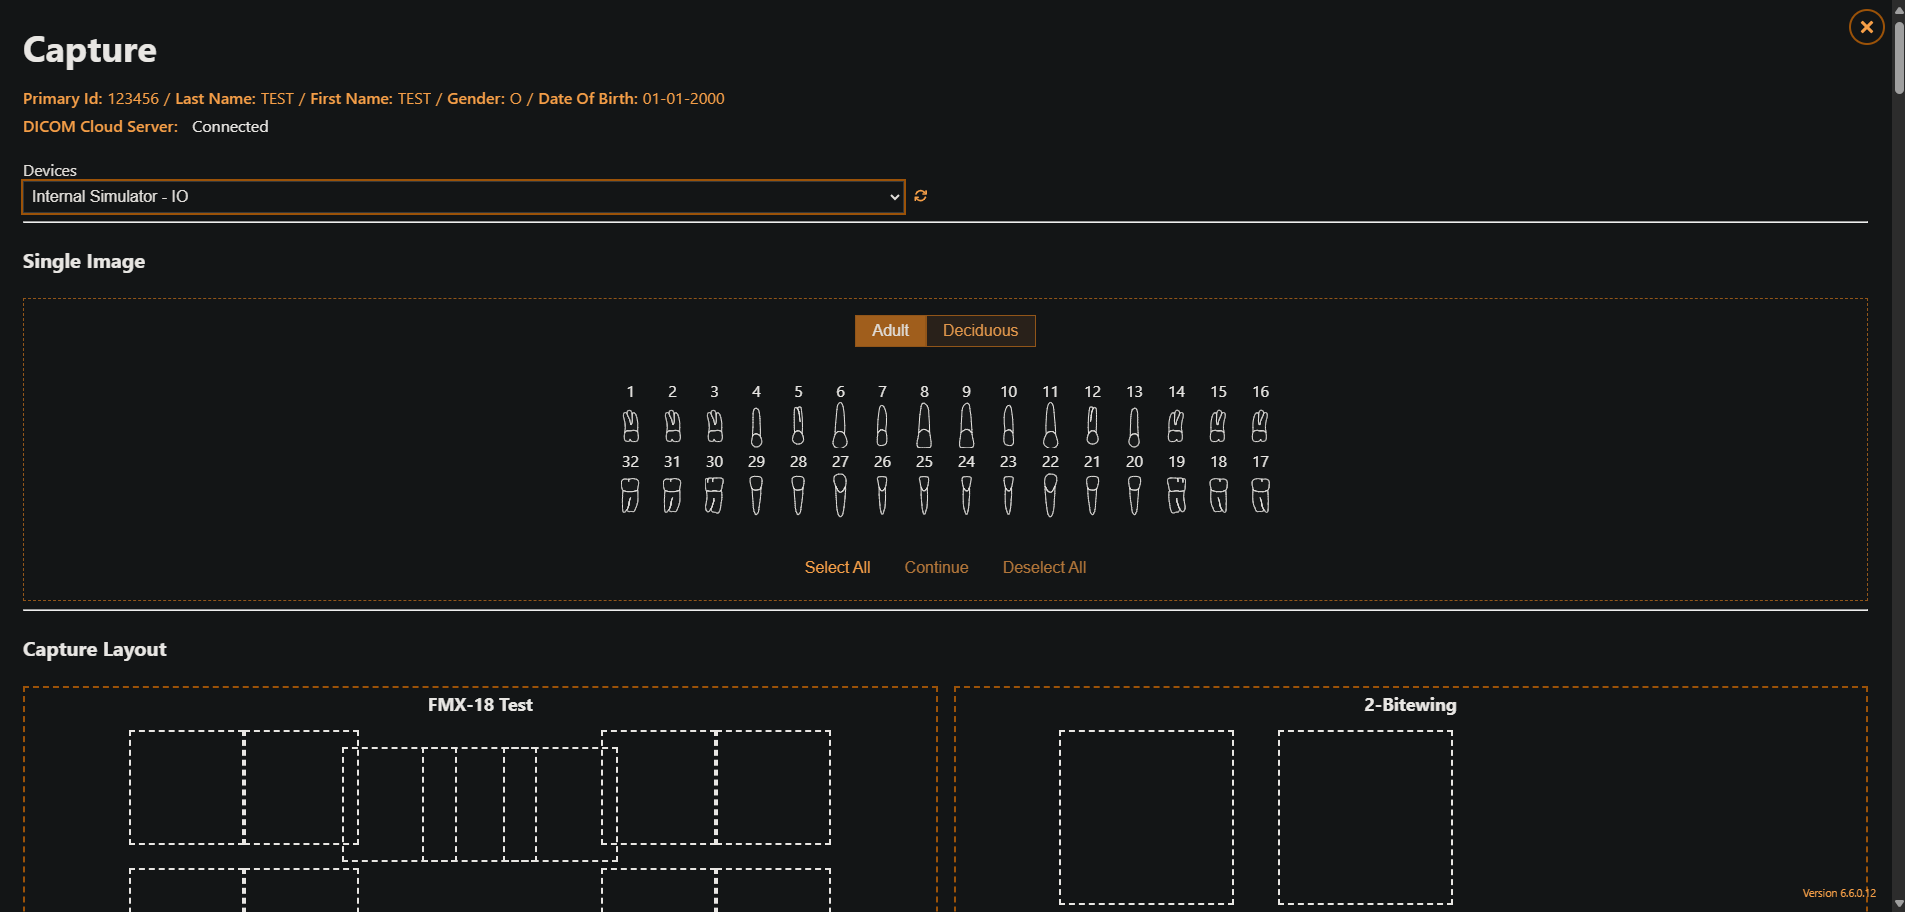Select tooth number 11 icon
1905x912 pixels.
(x=1050, y=426)
